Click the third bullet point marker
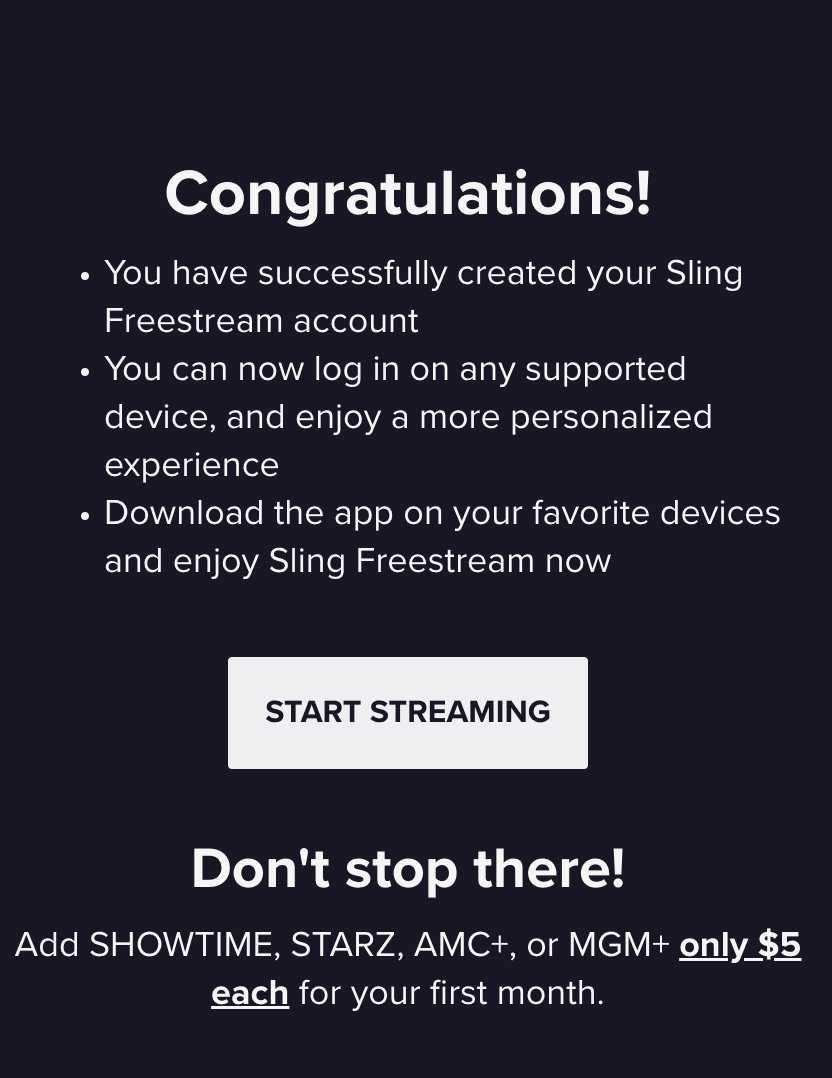The height and width of the screenshot is (1078, 832). tap(85, 515)
